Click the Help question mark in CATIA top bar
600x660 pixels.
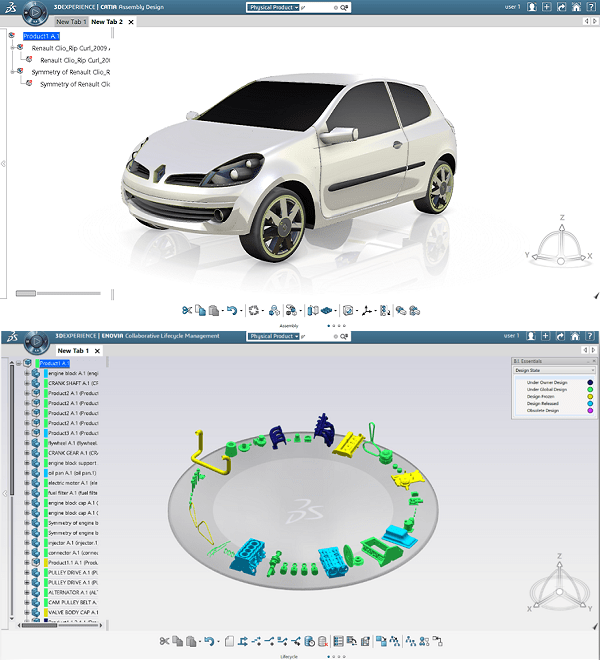point(591,7)
